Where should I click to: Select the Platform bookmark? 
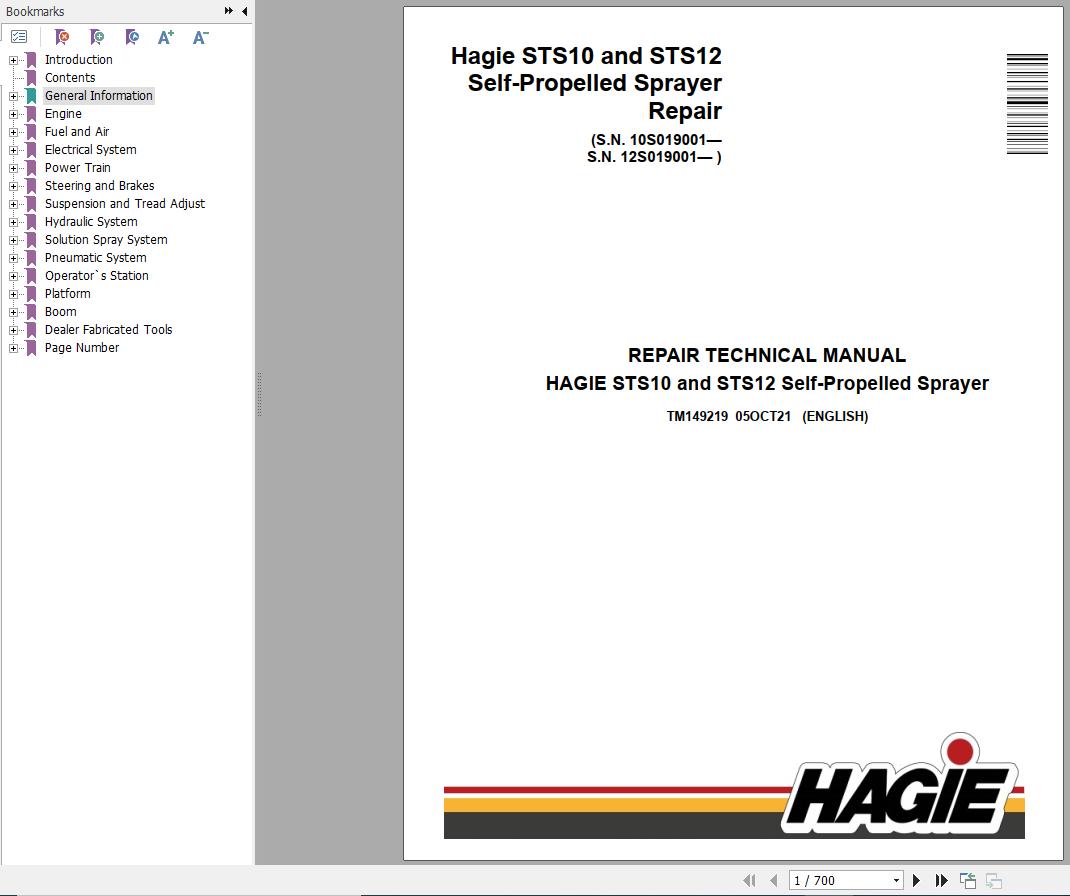67,293
